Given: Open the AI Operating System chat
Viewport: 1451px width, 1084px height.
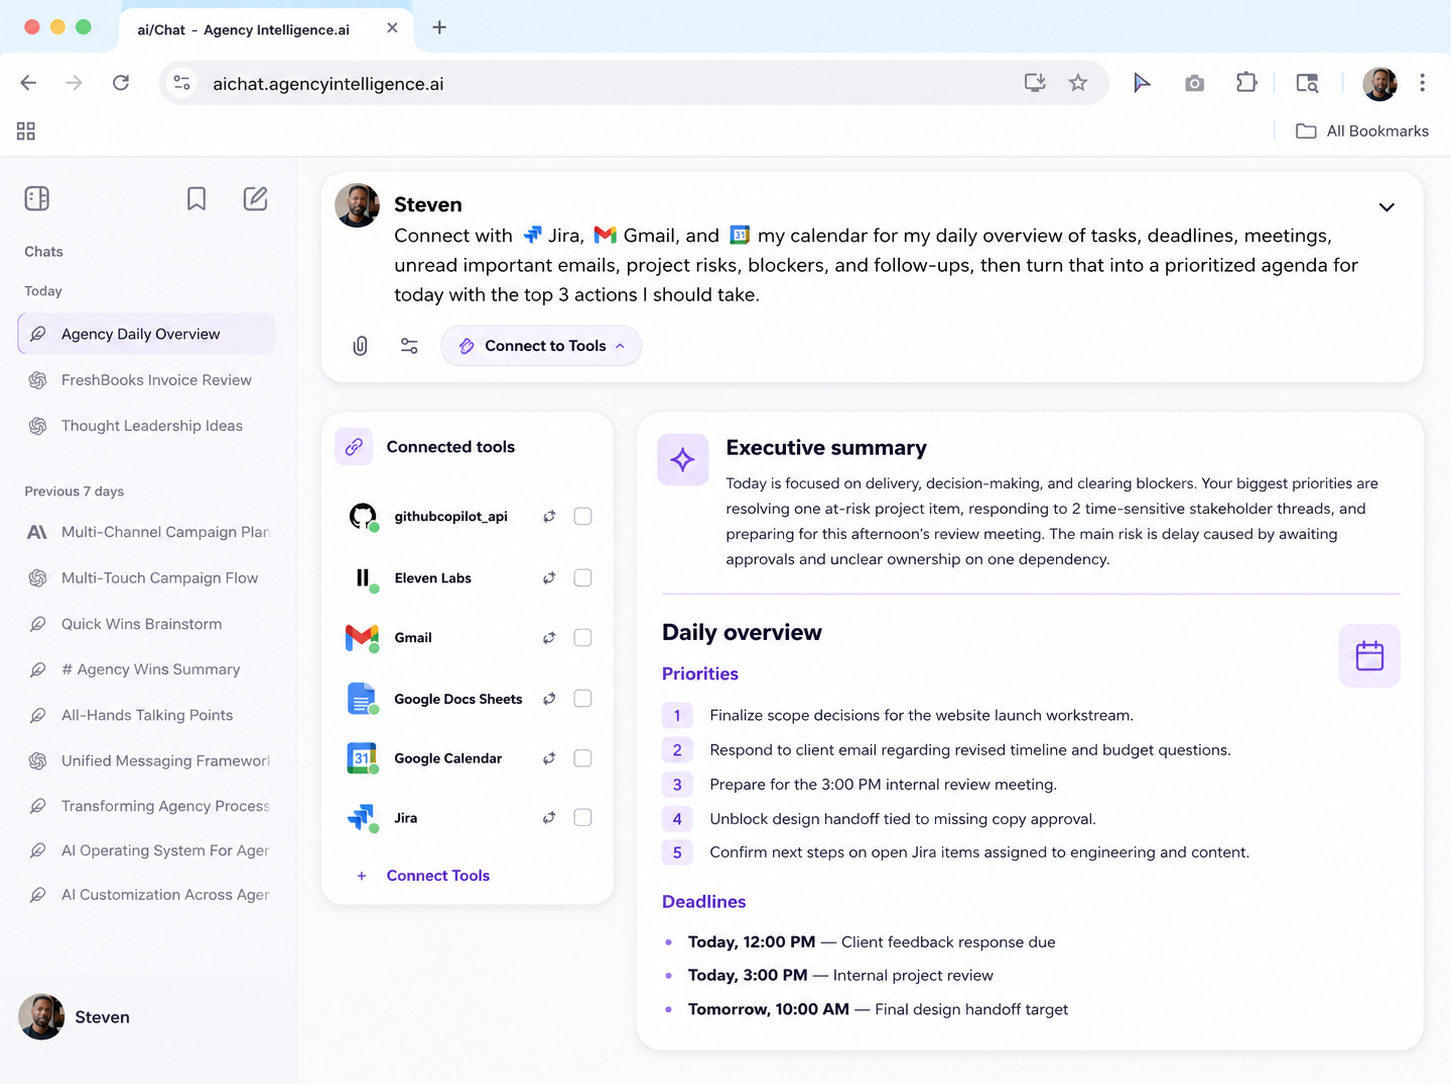Looking at the screenshot, I should pos(147,851).
